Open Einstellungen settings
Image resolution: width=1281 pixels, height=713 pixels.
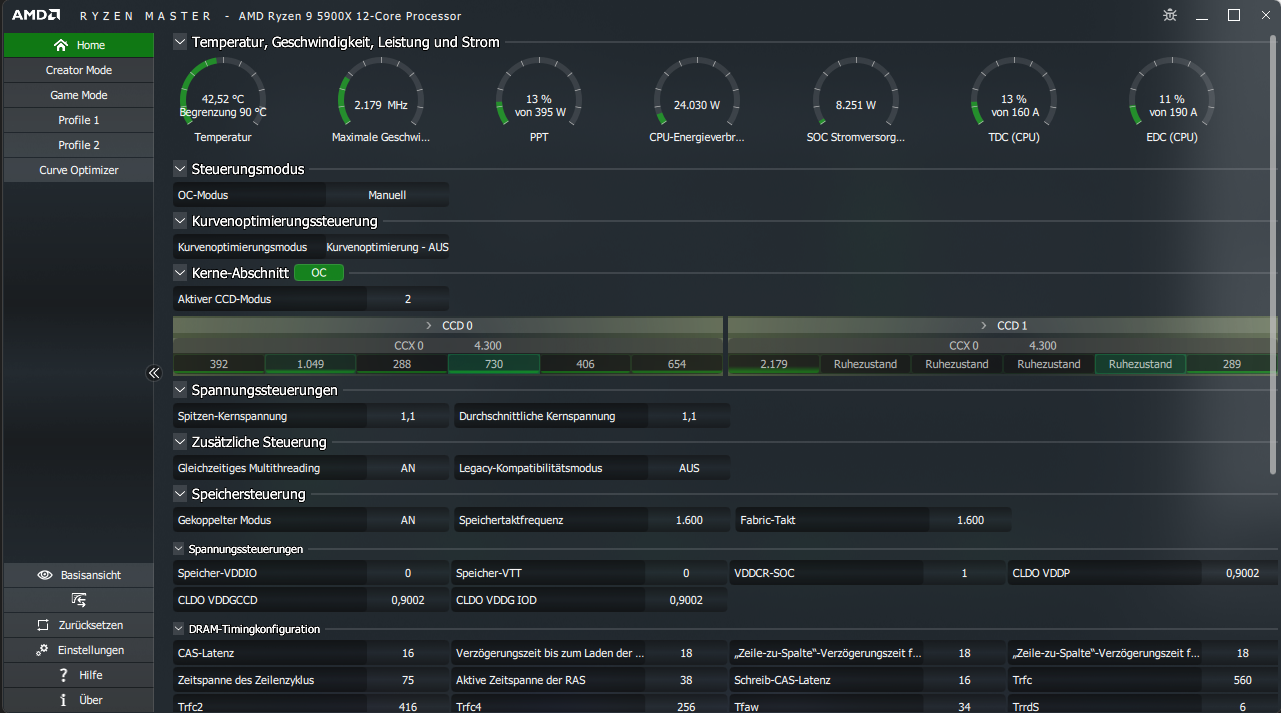[x=79, y=650]
